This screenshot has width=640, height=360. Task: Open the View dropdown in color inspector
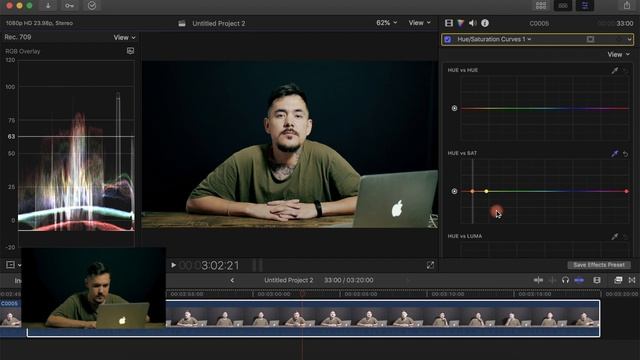point(618,54)
